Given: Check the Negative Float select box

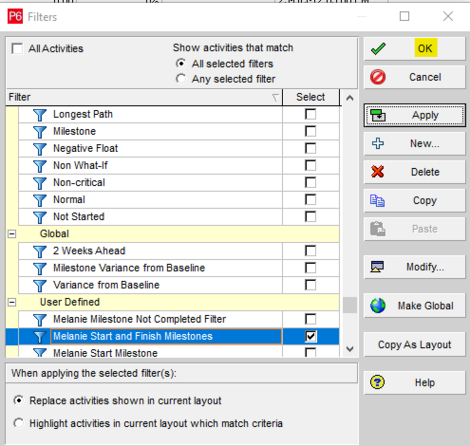Looking at the screenshot, I should click(x=310, y=148).
